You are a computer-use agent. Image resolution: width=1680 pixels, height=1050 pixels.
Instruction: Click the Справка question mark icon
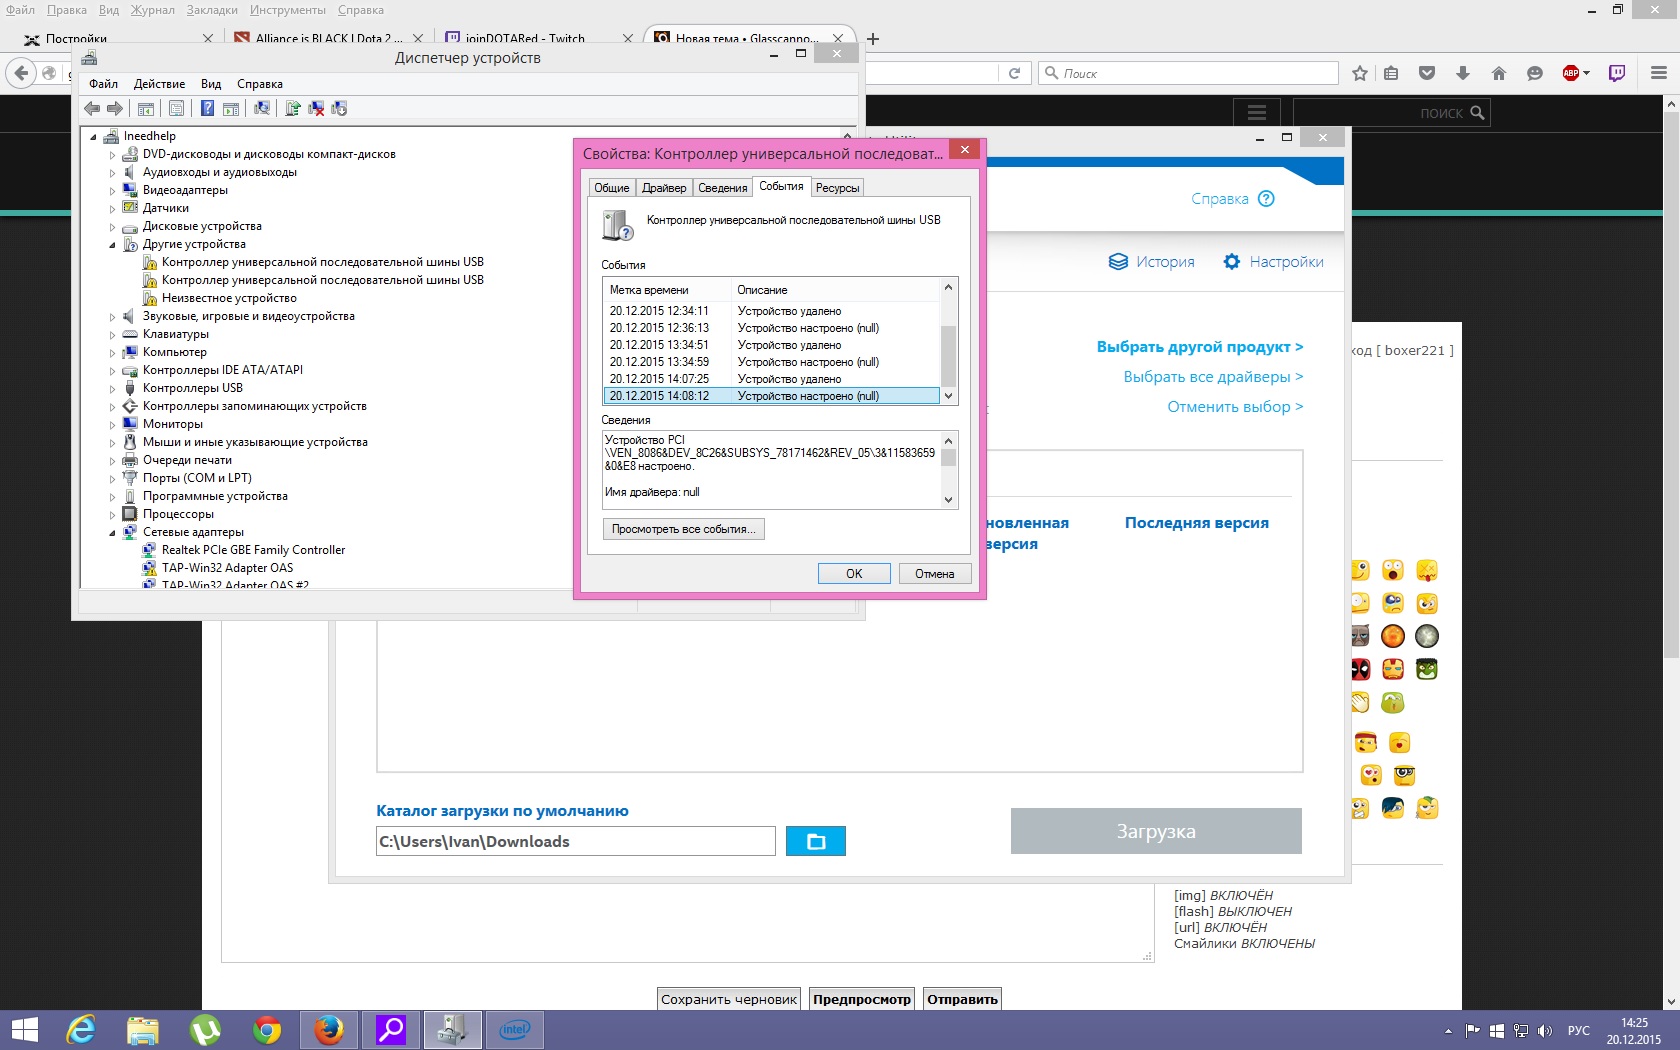coord(1266,198)
